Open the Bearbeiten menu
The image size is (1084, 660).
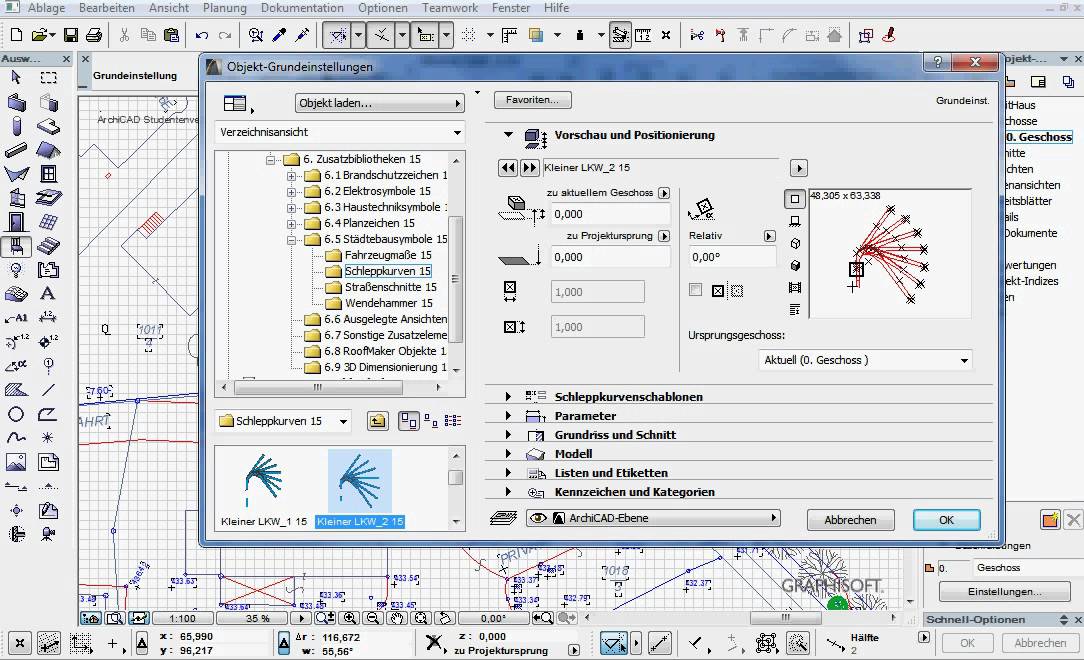pos(106,8)
